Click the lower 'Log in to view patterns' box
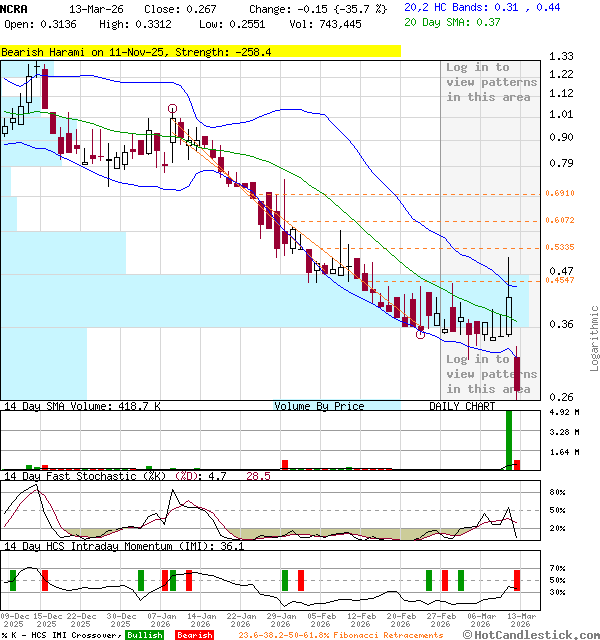This screenshot has width=600, height=640. [491, 373]
